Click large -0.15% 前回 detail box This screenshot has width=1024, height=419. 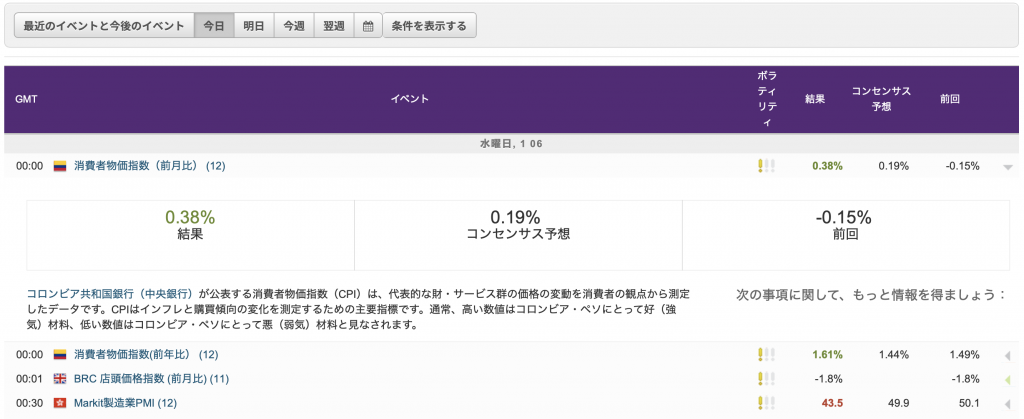tap(846, 235)
